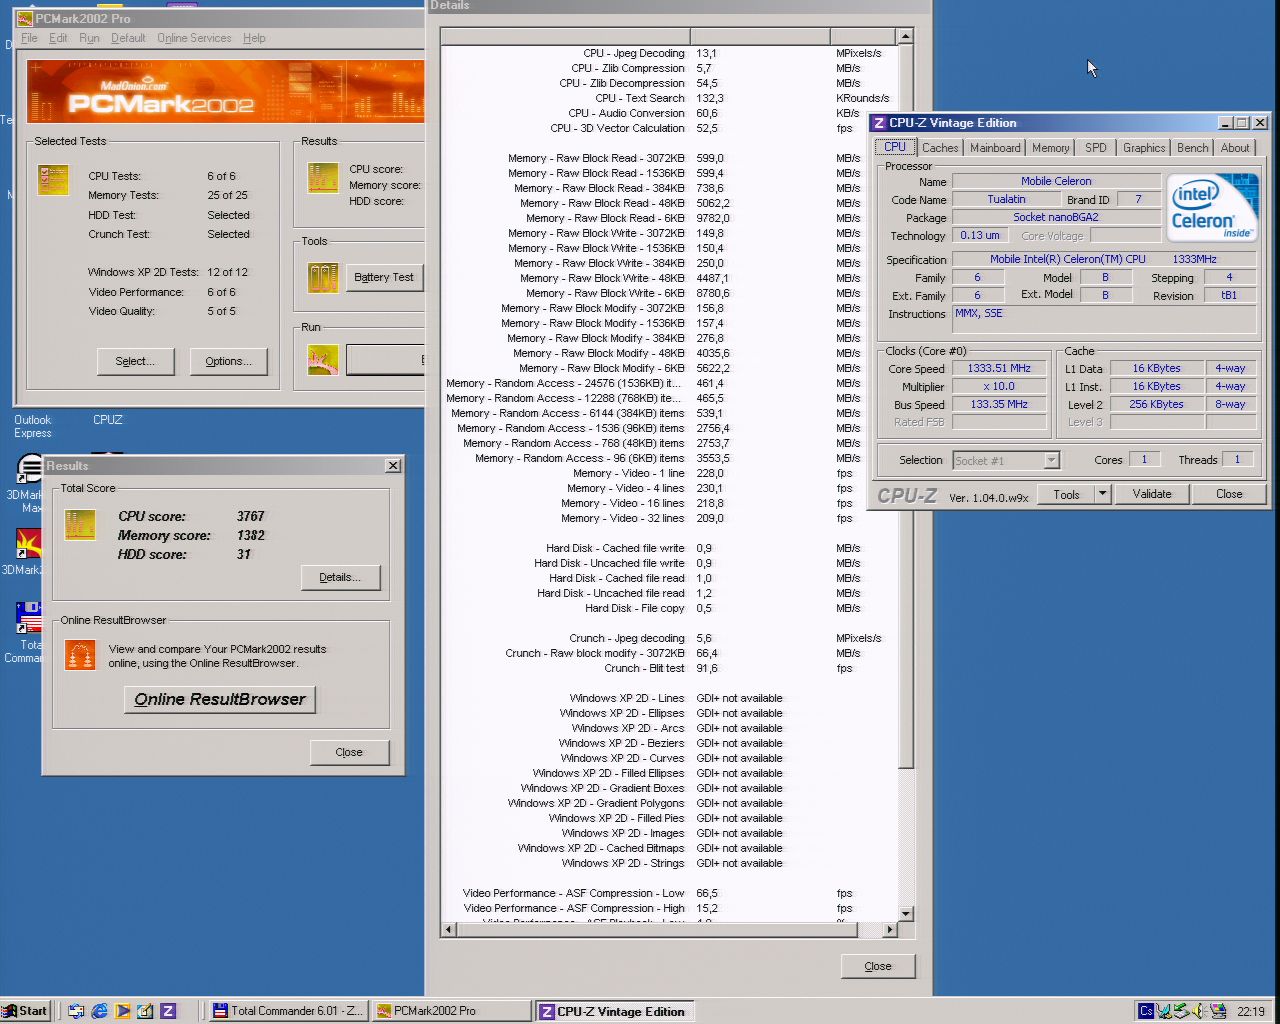The width and height of the screenshot is (1280, 1024).
Task: Open the SPD tab in CPU-Z
Action: pos(1096,148)
